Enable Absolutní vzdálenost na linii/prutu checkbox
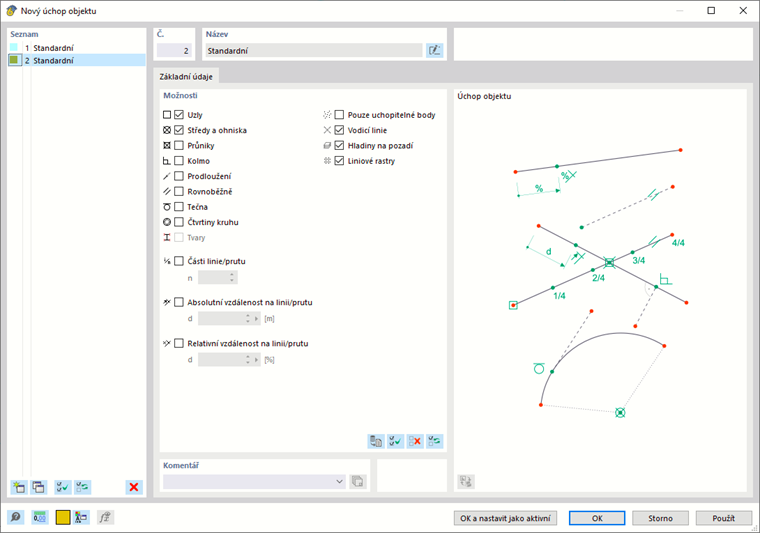 pos(179,302)
